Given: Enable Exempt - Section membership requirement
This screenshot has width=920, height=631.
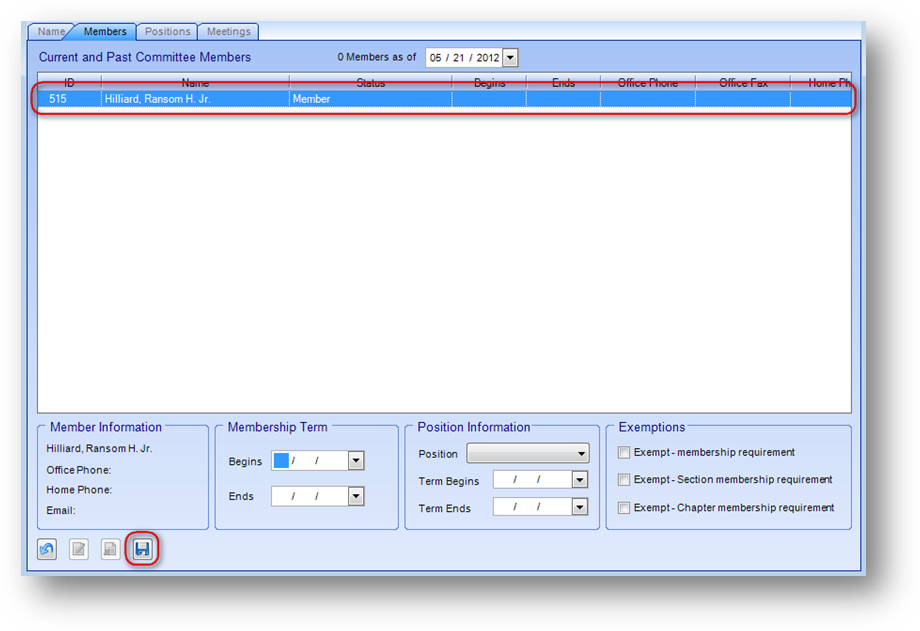Looking at the screenshot, I should pyautogui.click(x=624, y=480).
